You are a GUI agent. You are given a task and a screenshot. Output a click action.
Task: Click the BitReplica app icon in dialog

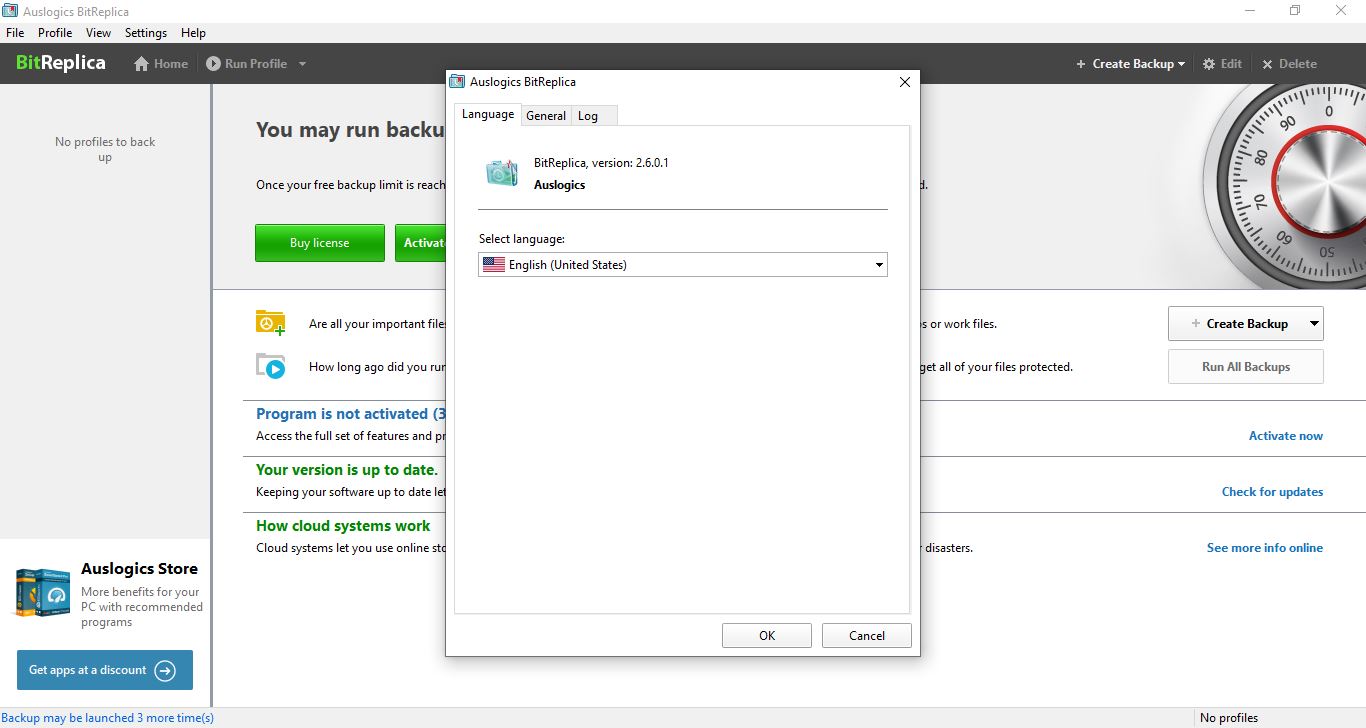point(502,173)
